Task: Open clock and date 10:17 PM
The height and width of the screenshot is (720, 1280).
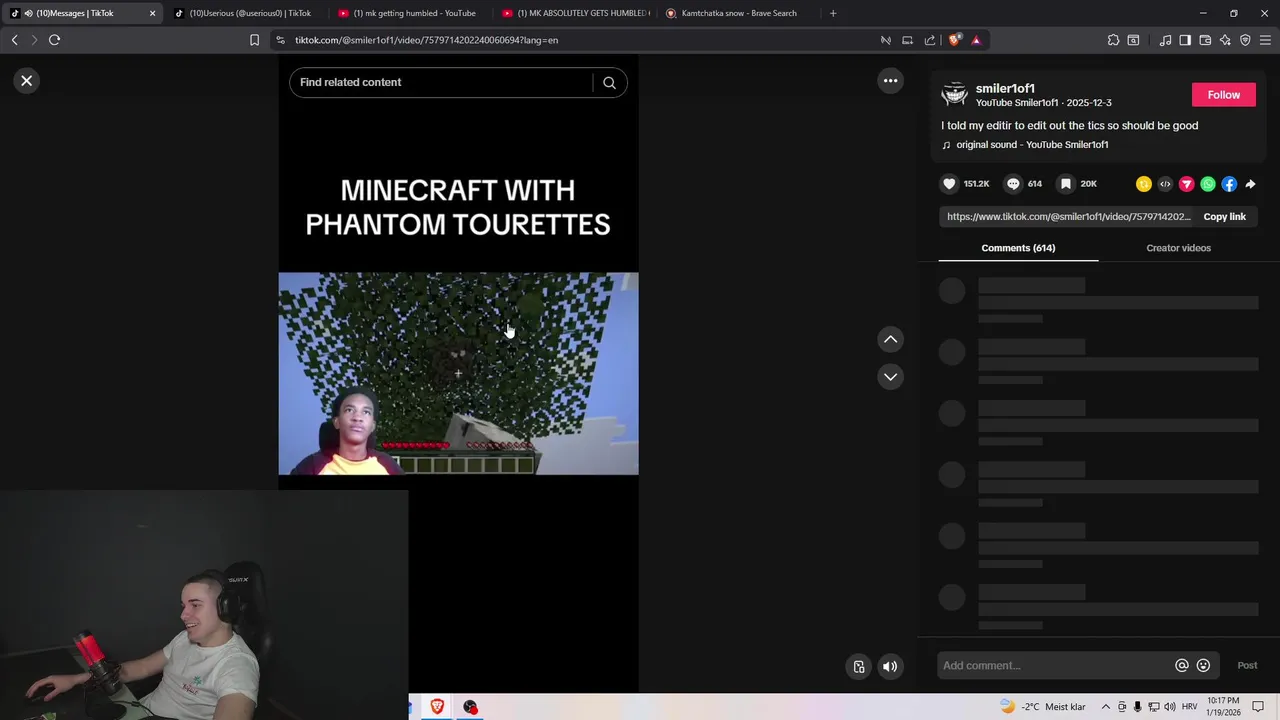Action: tap(1224, 707)
